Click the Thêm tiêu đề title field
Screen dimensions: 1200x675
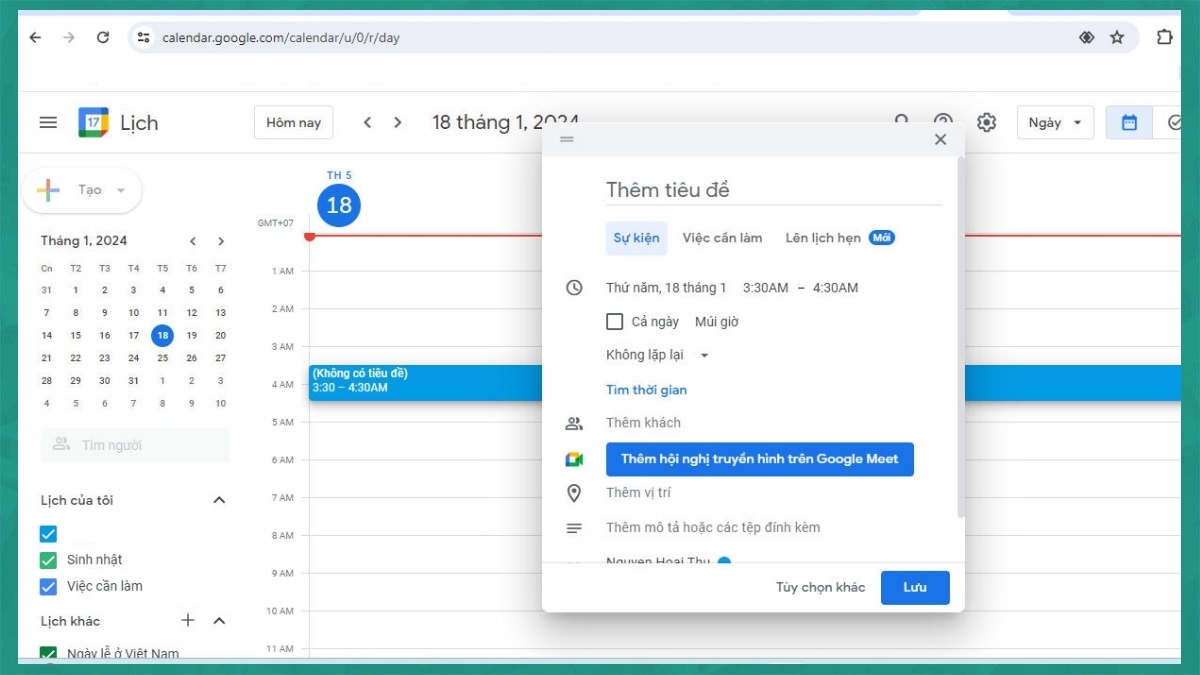[700, 189]
